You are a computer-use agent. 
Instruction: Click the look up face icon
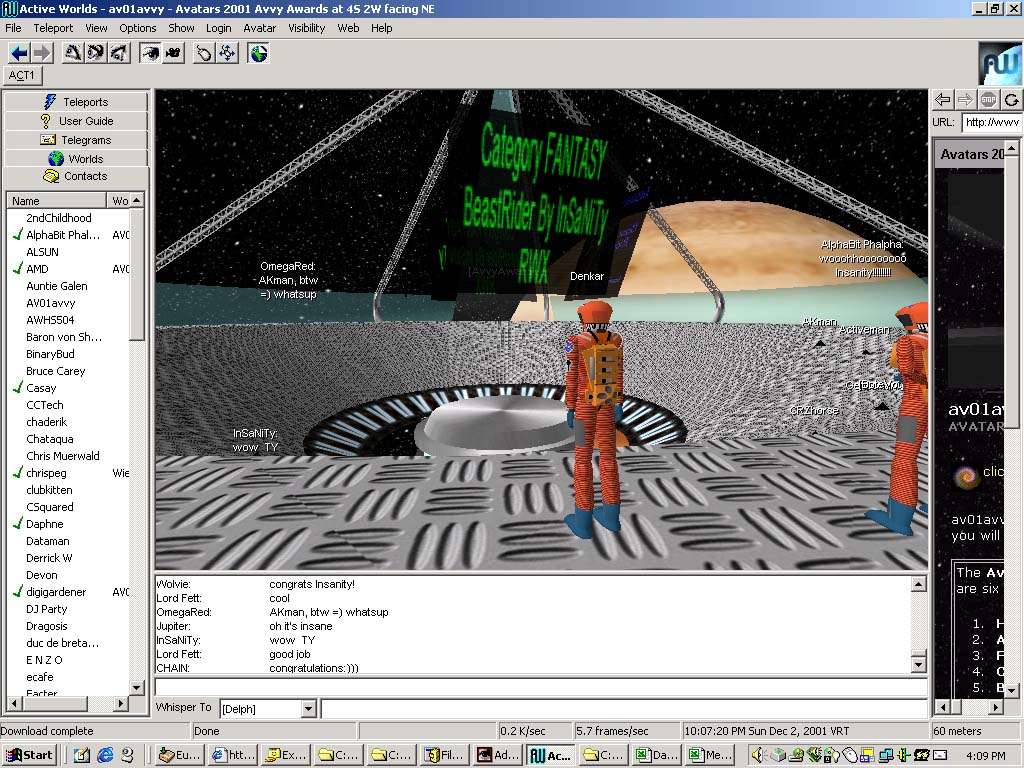coord(72,53)
